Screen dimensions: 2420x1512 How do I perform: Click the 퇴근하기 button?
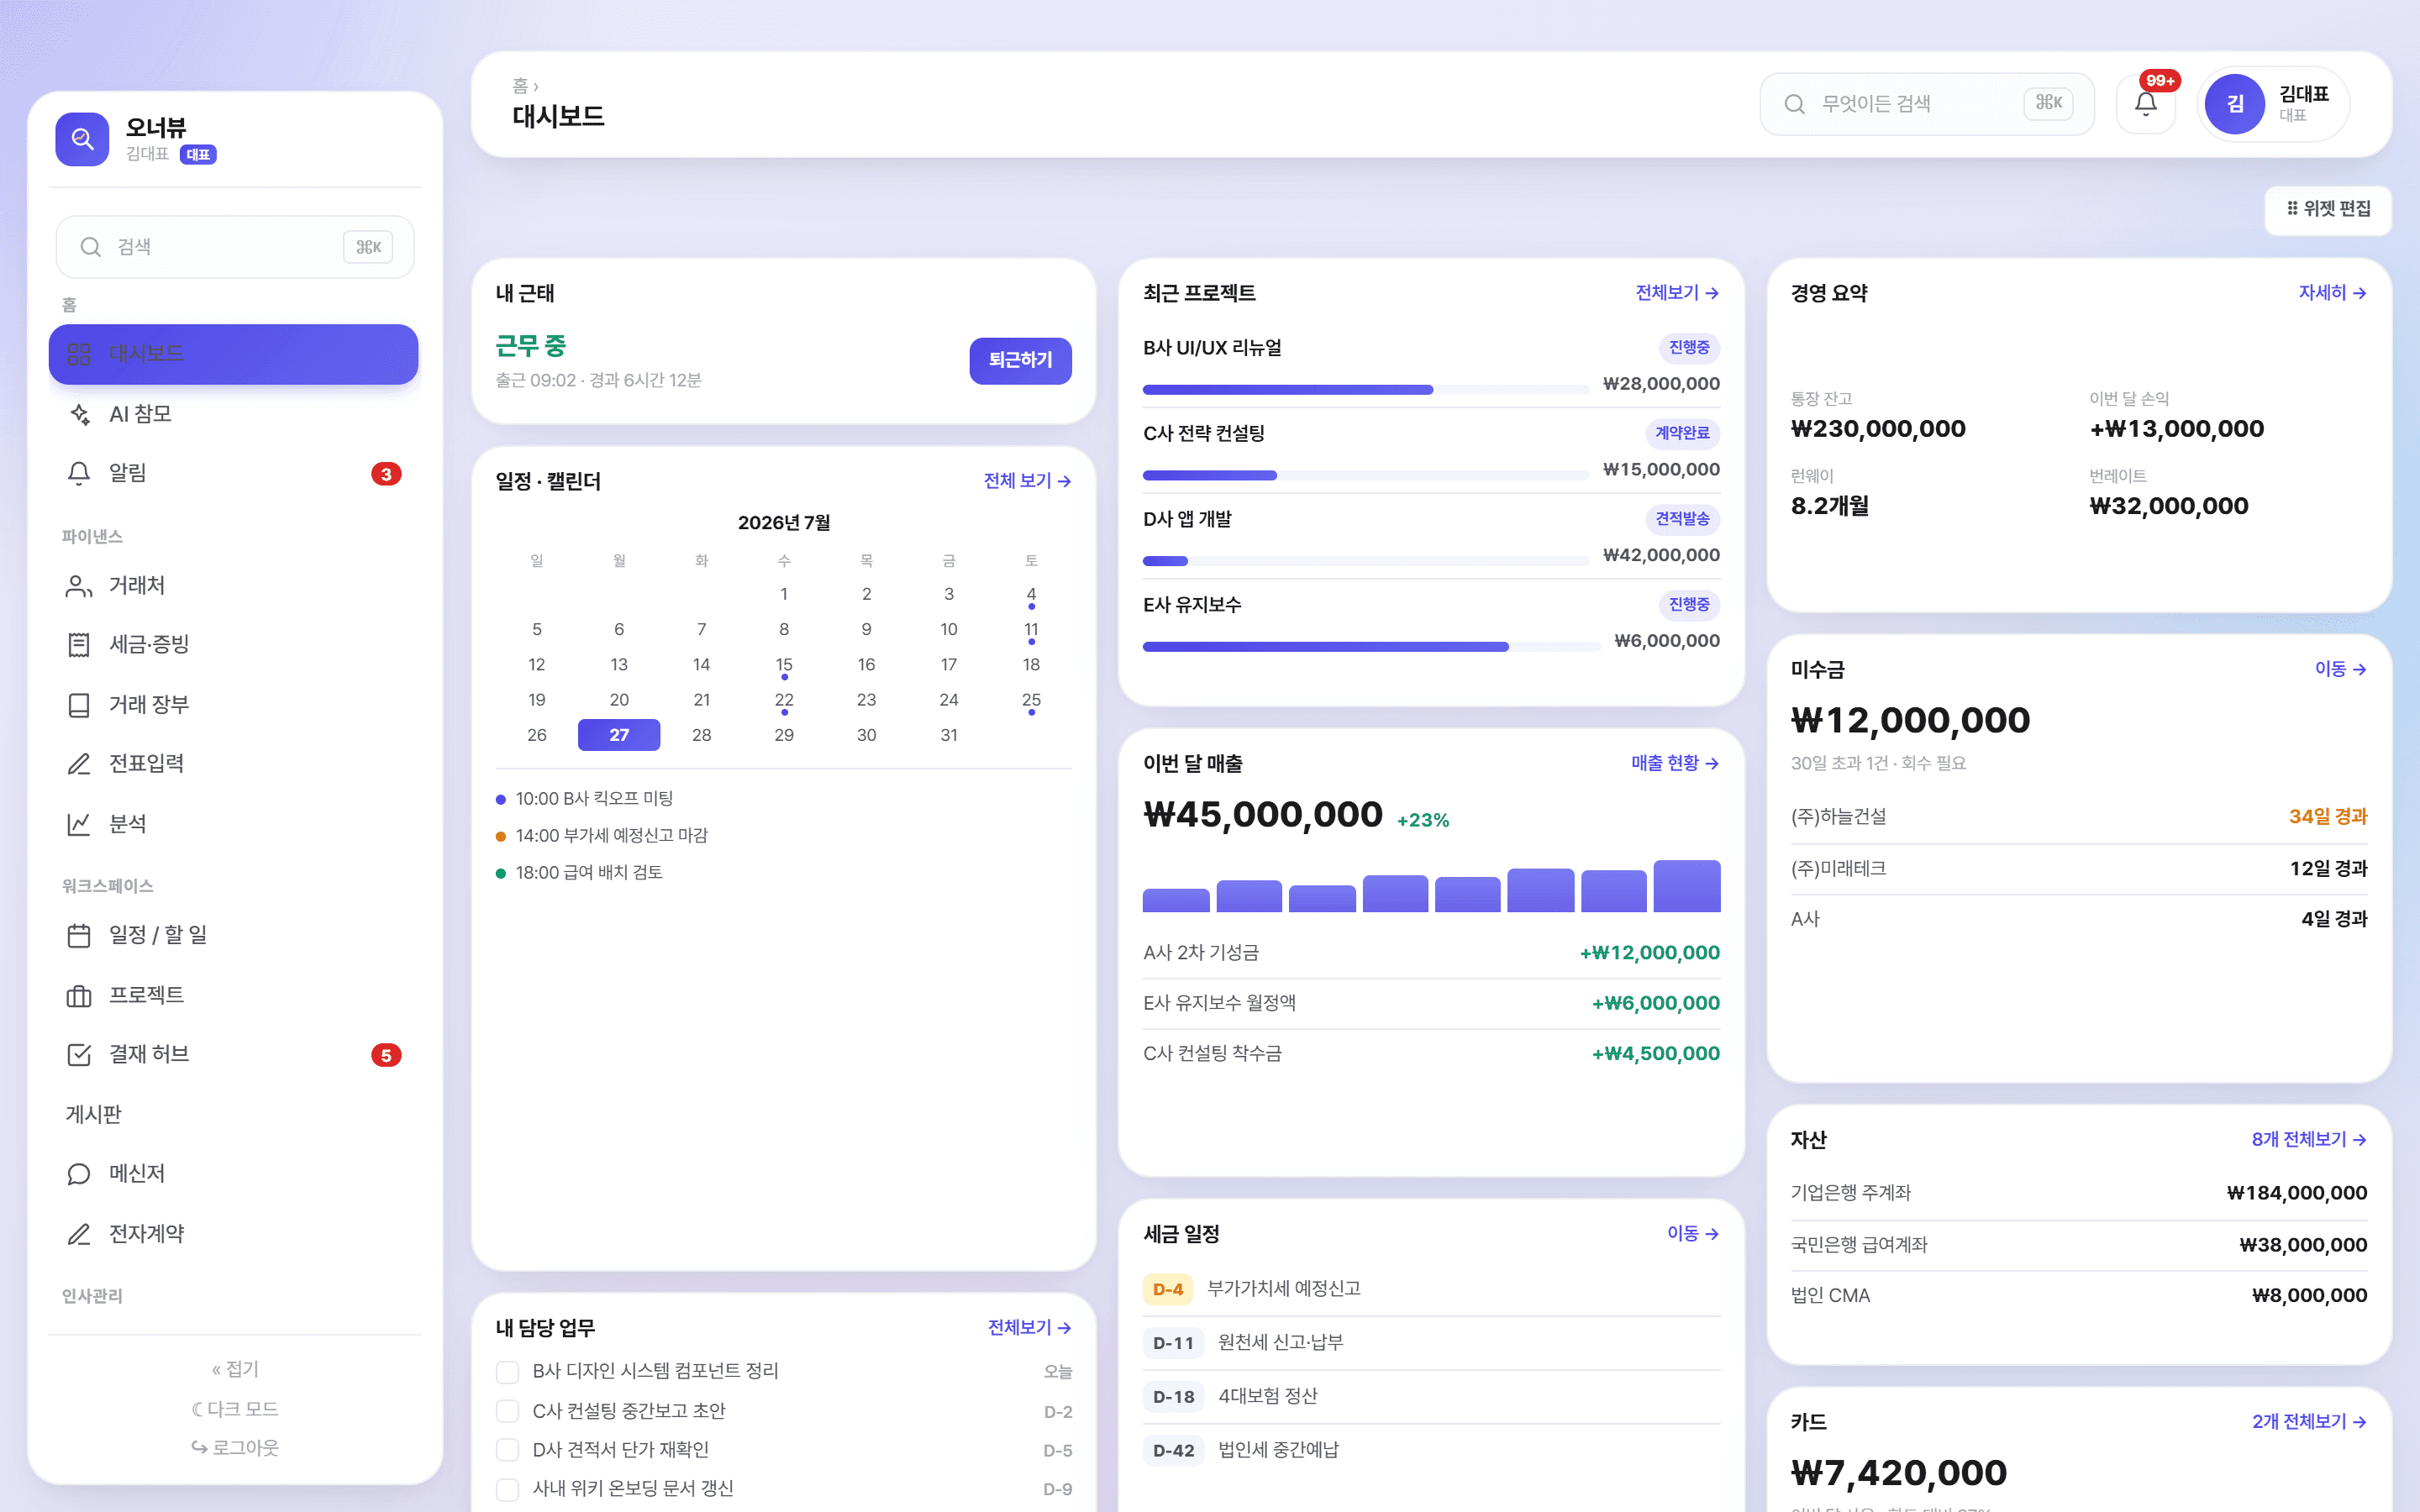pos(1020,360)
